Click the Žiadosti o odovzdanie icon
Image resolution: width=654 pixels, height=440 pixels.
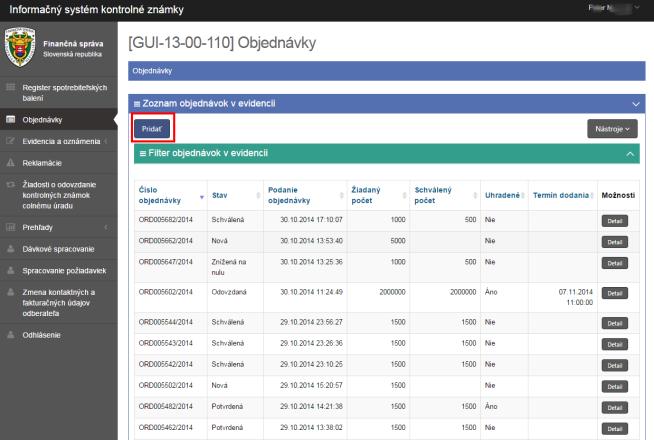pyautogui.click(x=11, y=184)
